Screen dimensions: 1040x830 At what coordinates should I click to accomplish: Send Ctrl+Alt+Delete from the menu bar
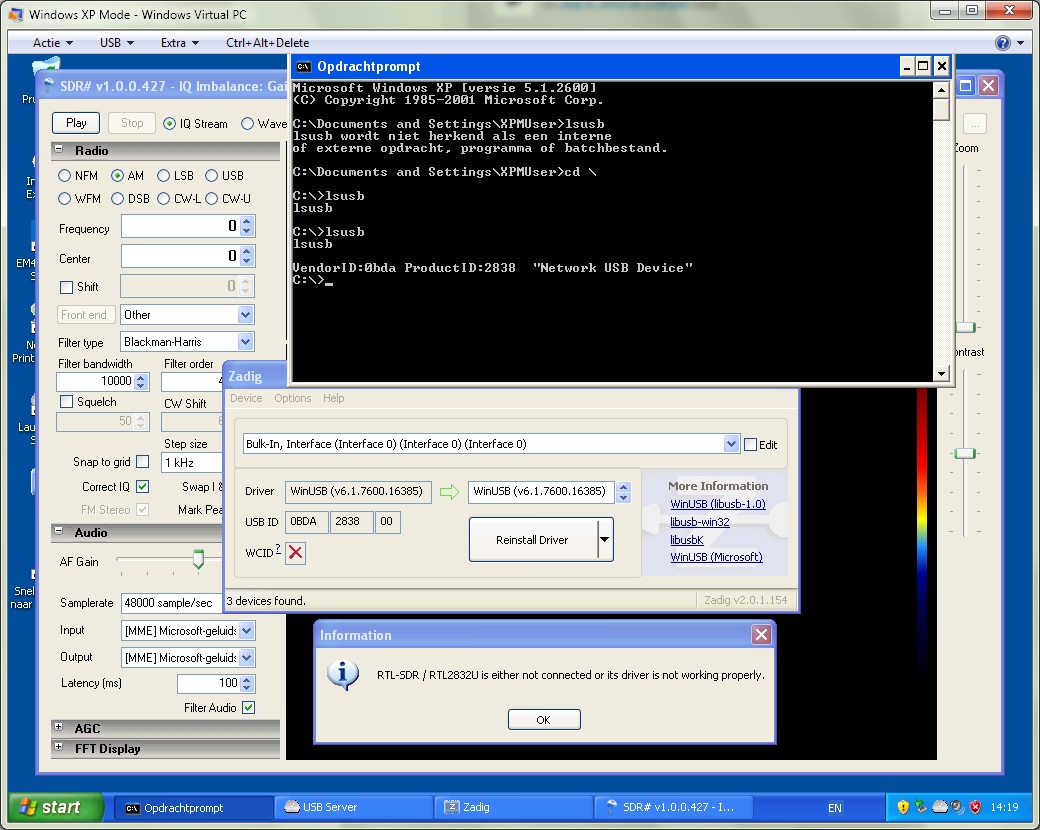267,42
